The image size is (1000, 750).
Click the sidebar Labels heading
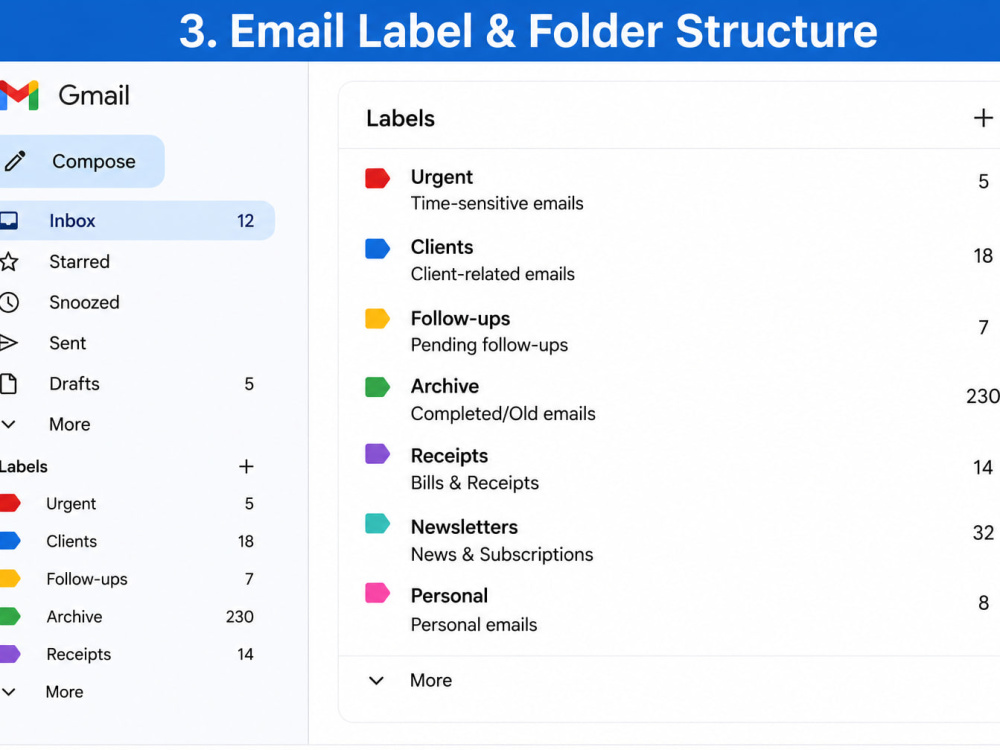point(24,467)
